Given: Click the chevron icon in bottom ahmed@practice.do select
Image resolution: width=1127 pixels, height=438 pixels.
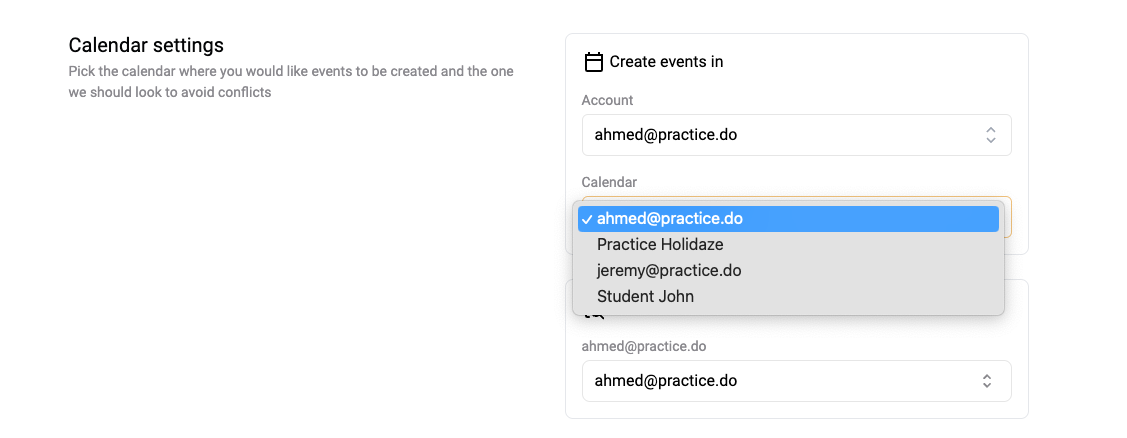Looking at the screenshot, I should coord(988,381).
